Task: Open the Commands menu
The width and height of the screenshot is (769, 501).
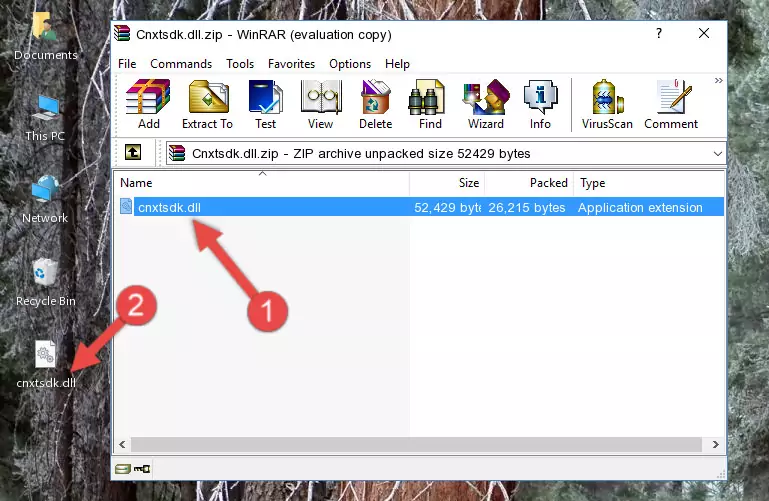Action: 181,64
